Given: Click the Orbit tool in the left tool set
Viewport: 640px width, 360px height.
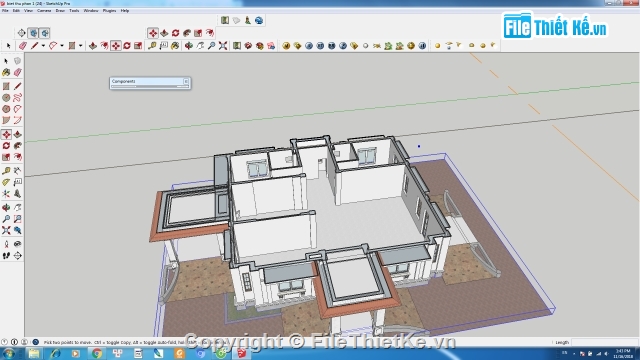Looking at the screenshot, I should click(6, 208).
